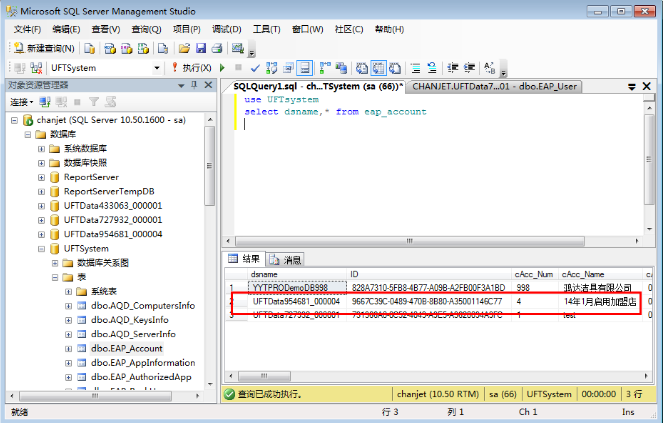Open the active files list dropdown arrow

tap(631, 87)
